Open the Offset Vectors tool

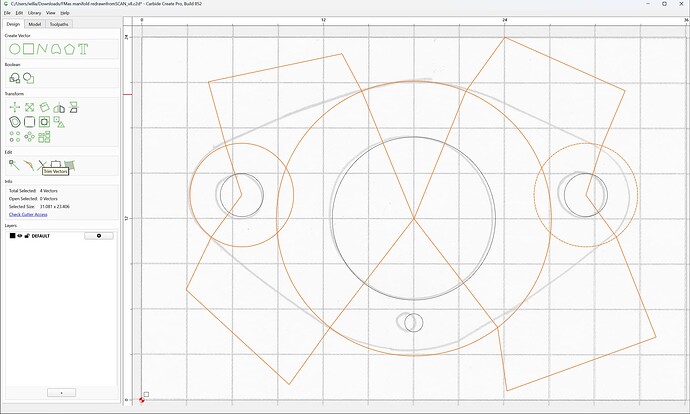tap(15, 122)
